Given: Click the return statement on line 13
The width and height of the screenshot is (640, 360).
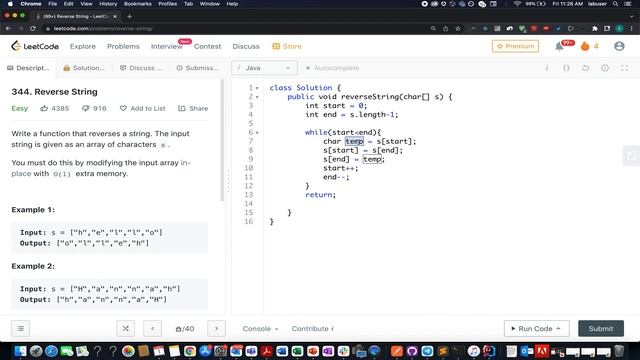Looking at the screenshot, I should pyautogui.click(x=320, y=195).
